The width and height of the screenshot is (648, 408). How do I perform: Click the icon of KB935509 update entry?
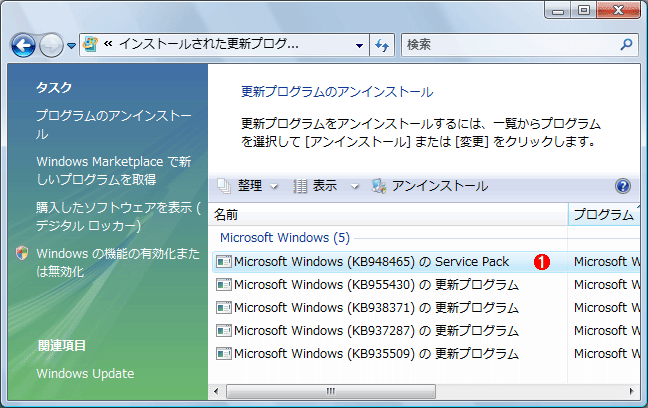click(224, 354)
